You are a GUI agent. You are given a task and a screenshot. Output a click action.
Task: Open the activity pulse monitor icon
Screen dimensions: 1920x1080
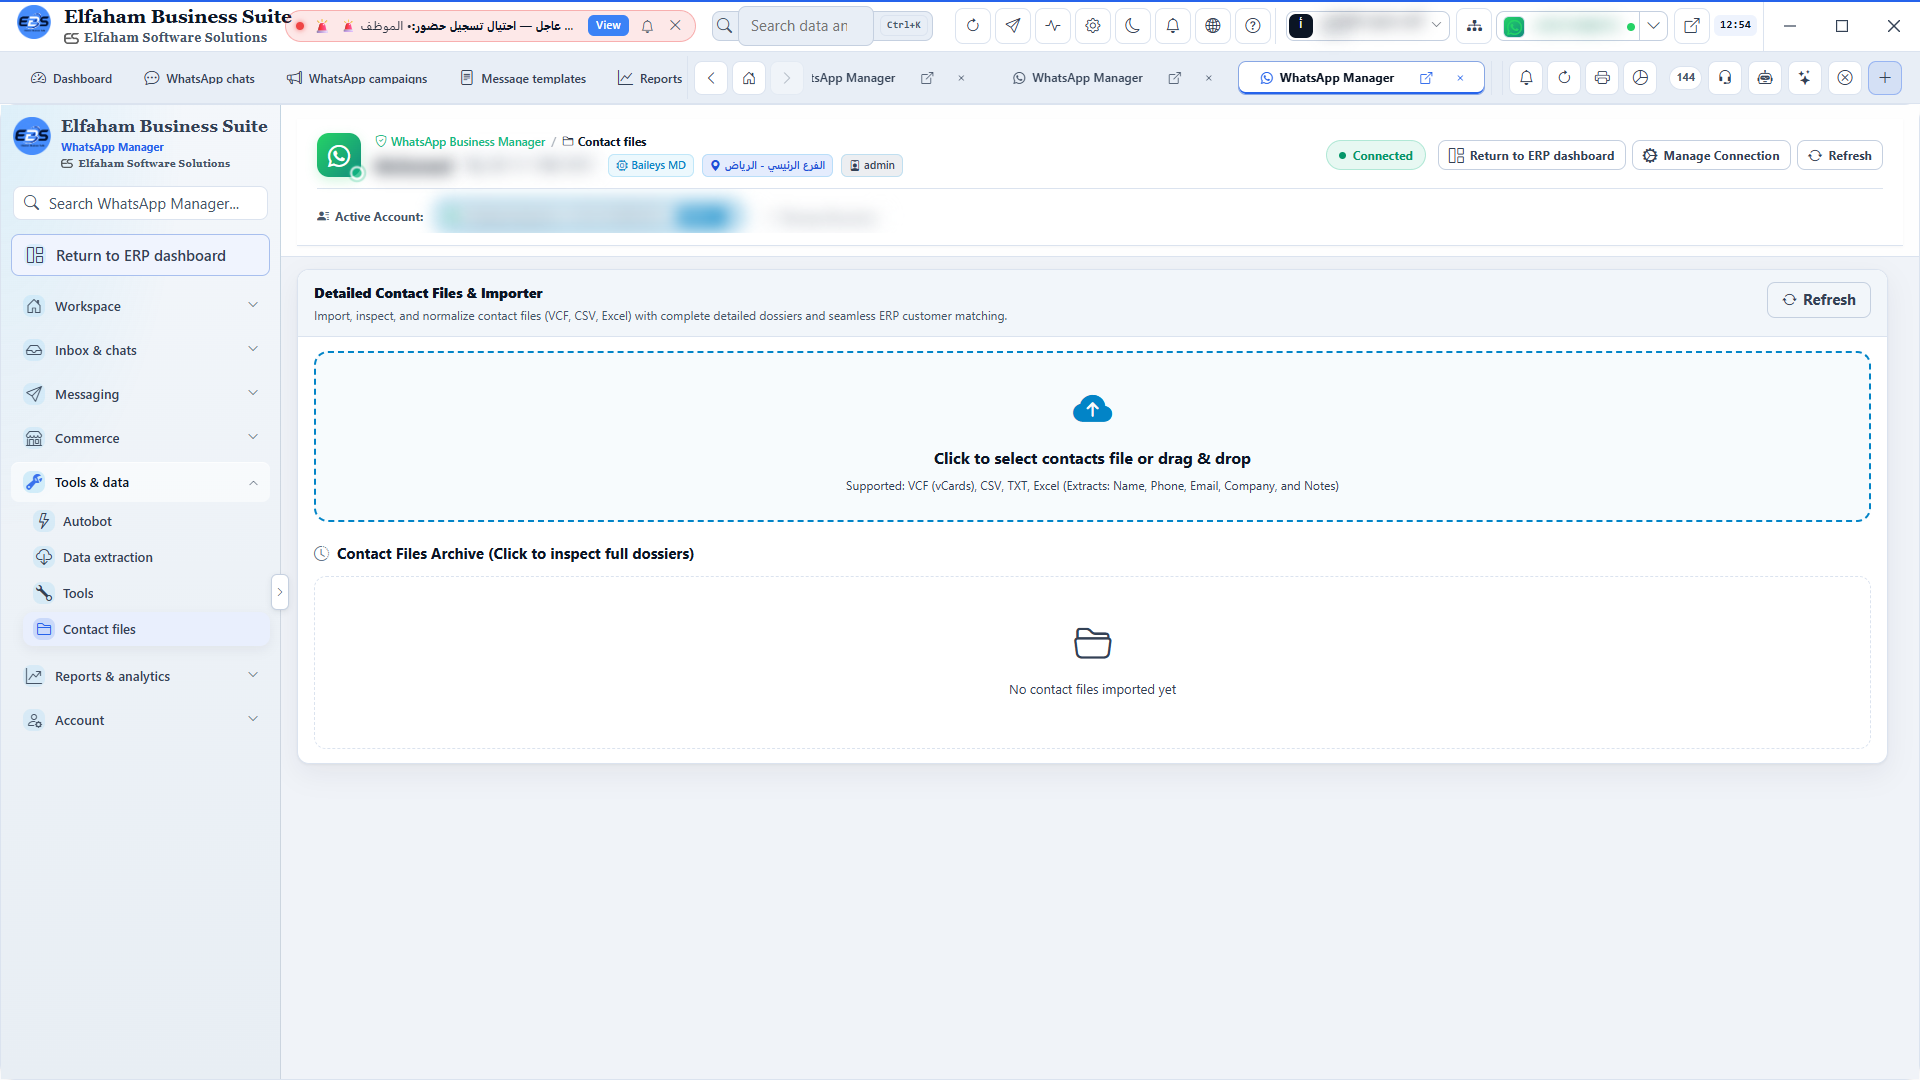[x=1053, y=26]
